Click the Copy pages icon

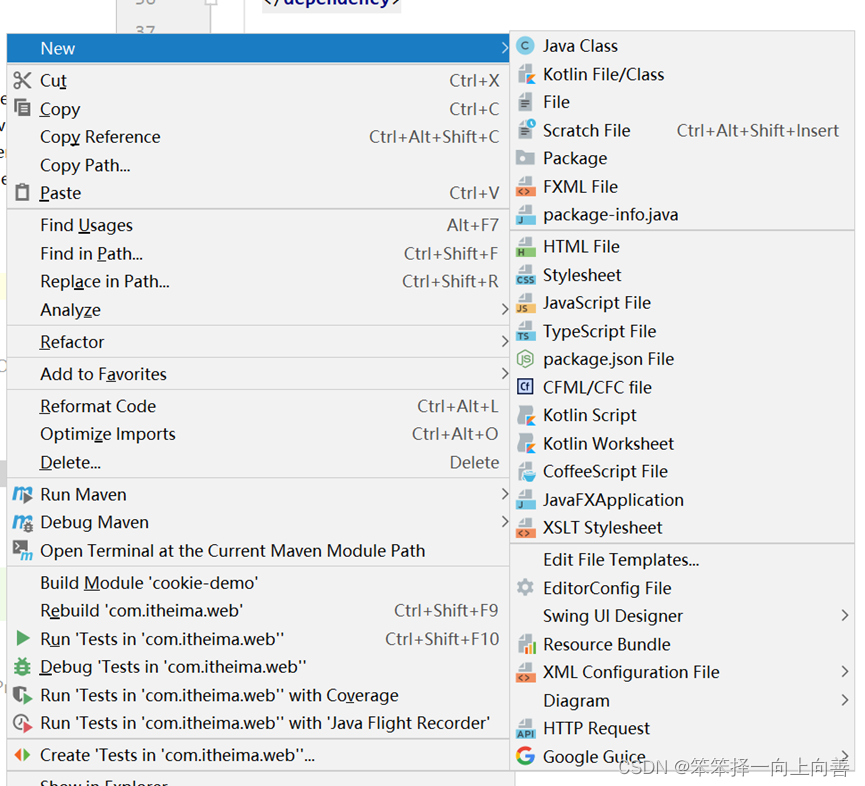click(22, 108)
